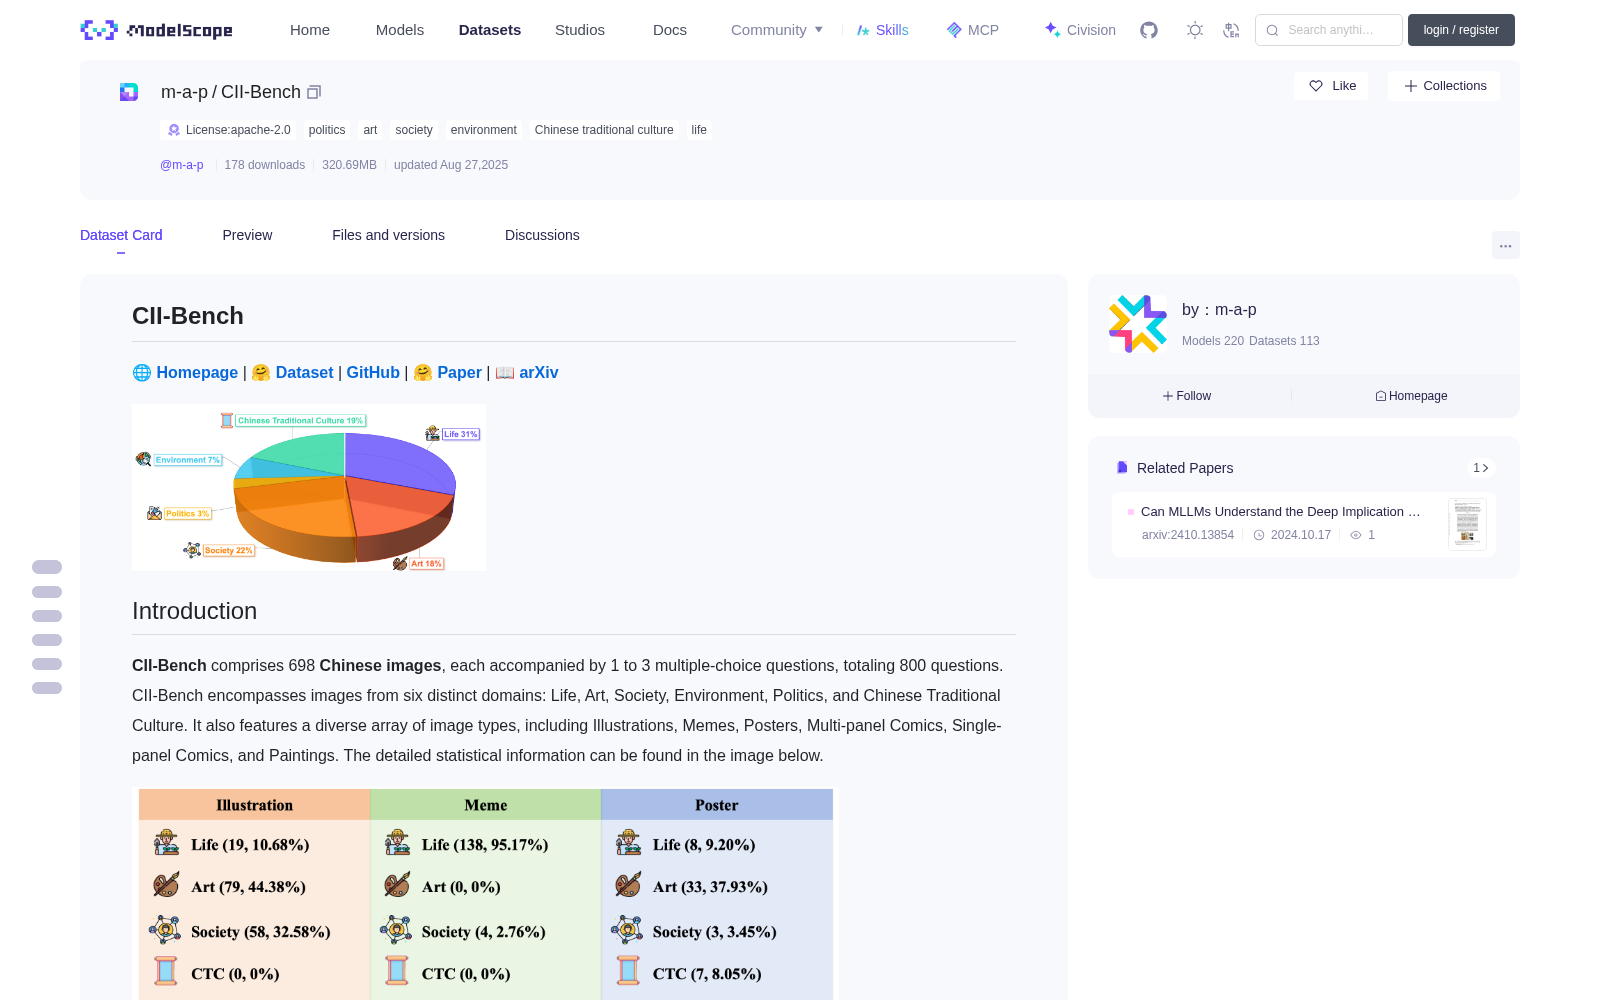Screen dimensions: 1600x1000
Task: Focus the search input field
Action: pyautogui.click(x=1329, y=30)
